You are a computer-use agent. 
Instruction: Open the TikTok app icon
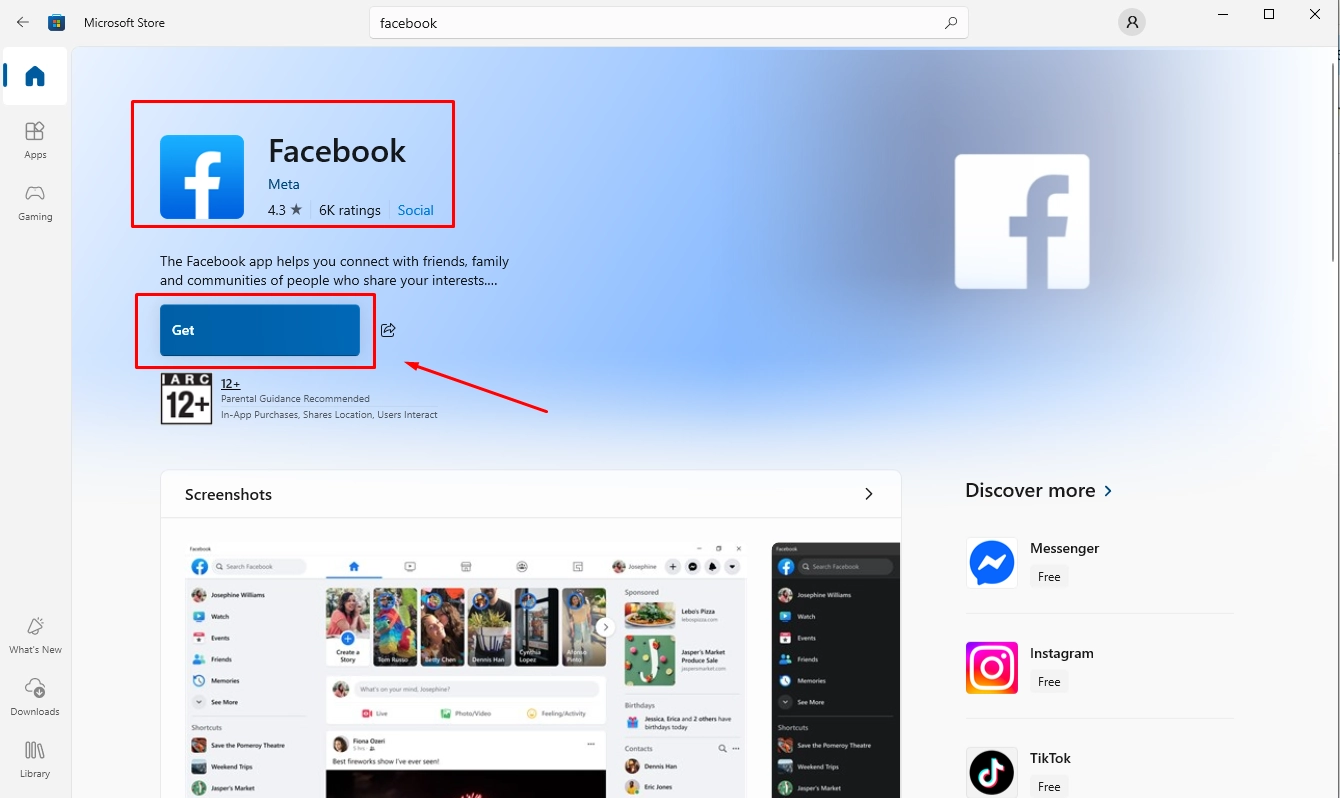click(992, 772)
